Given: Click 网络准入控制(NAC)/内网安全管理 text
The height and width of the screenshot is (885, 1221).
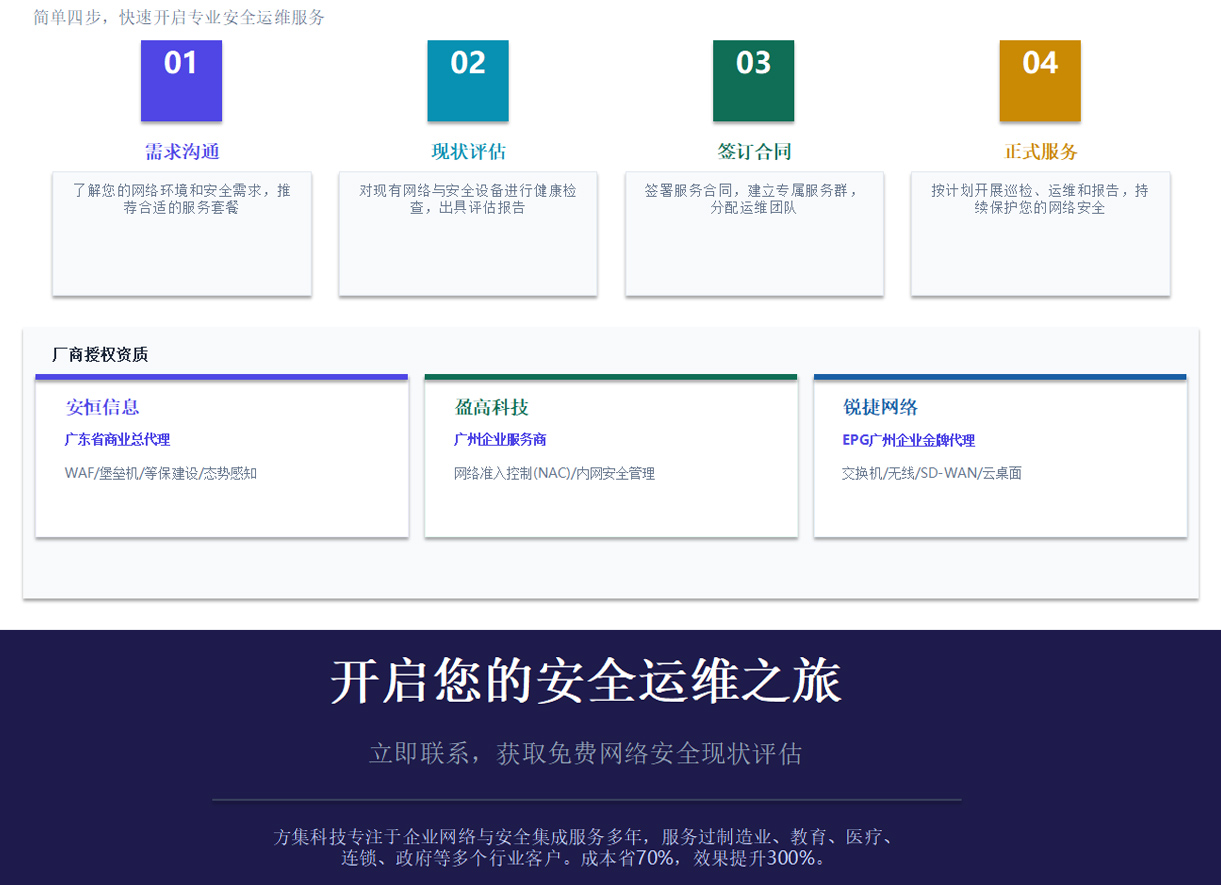Looking at the screenshot, I should [554, 473].
